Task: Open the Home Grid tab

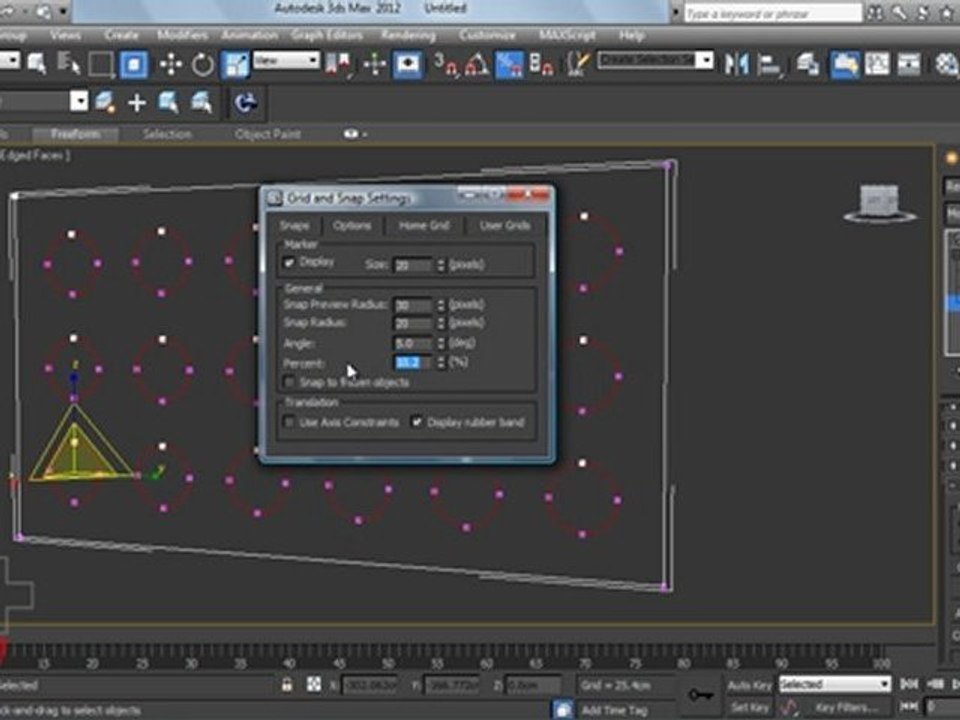Action: (x=424, y=225)
